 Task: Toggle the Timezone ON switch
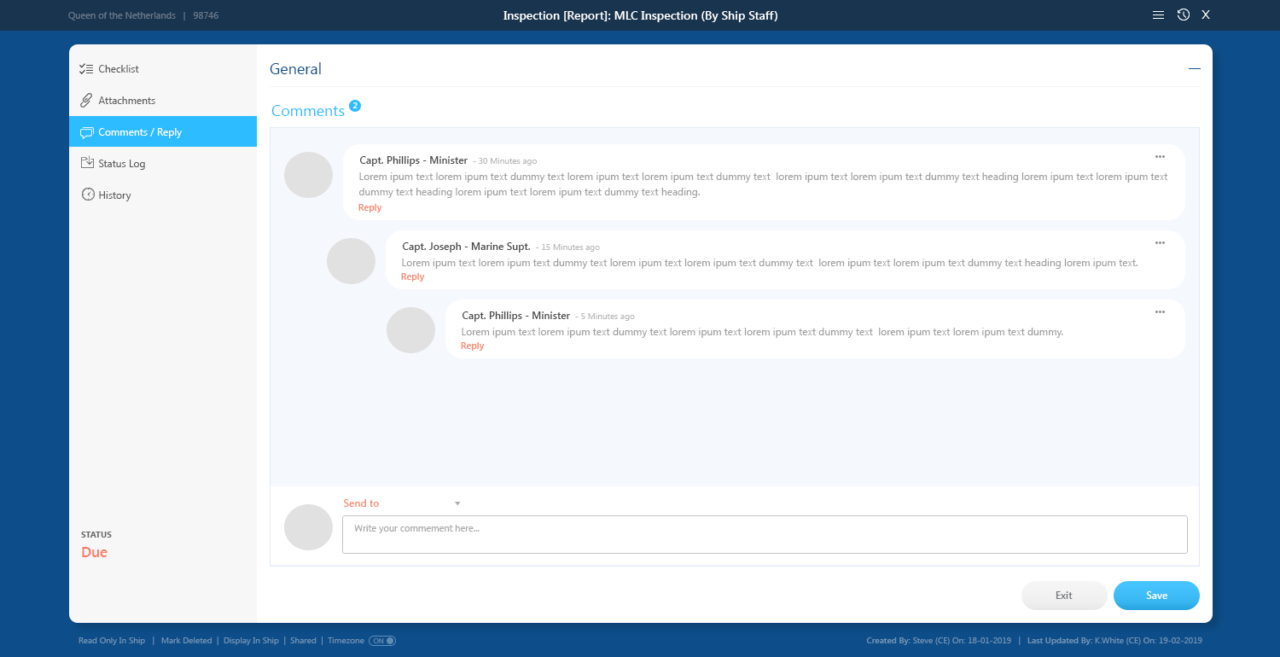(382, 641)
